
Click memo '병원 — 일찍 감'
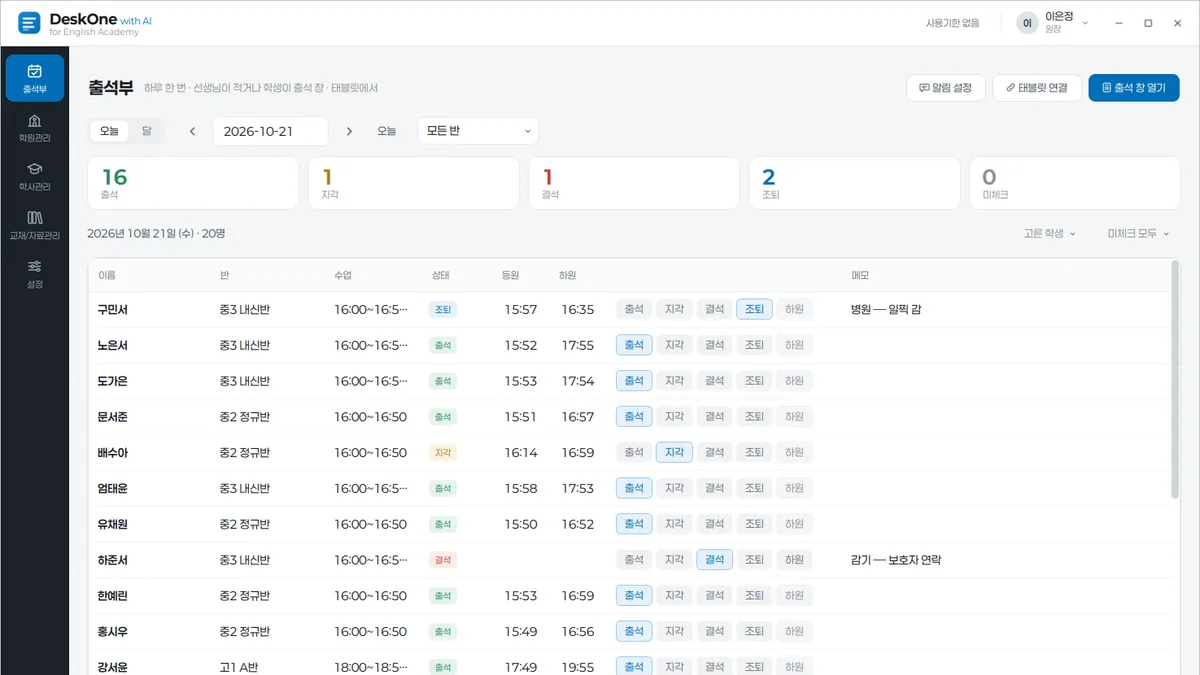pyautogui.click(x=886, y=310)
